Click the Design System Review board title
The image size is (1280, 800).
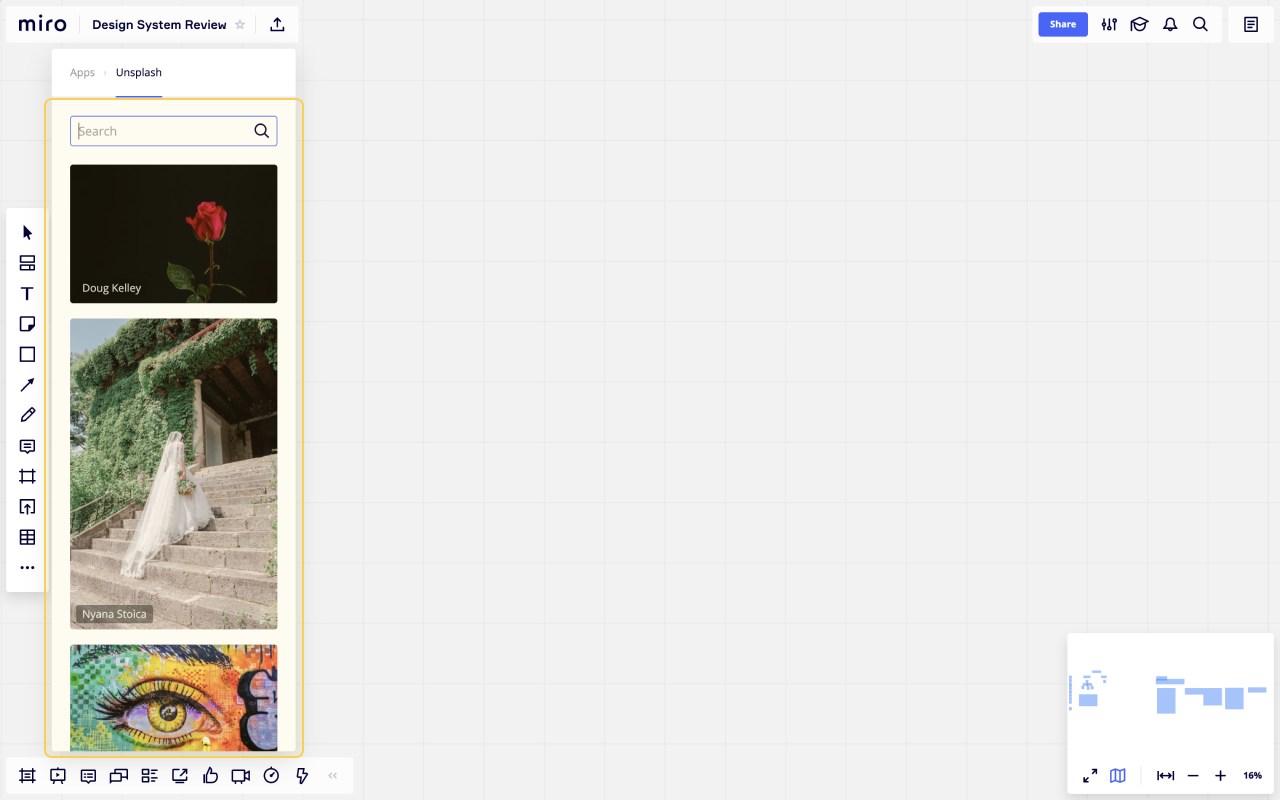tap(160, 25)
